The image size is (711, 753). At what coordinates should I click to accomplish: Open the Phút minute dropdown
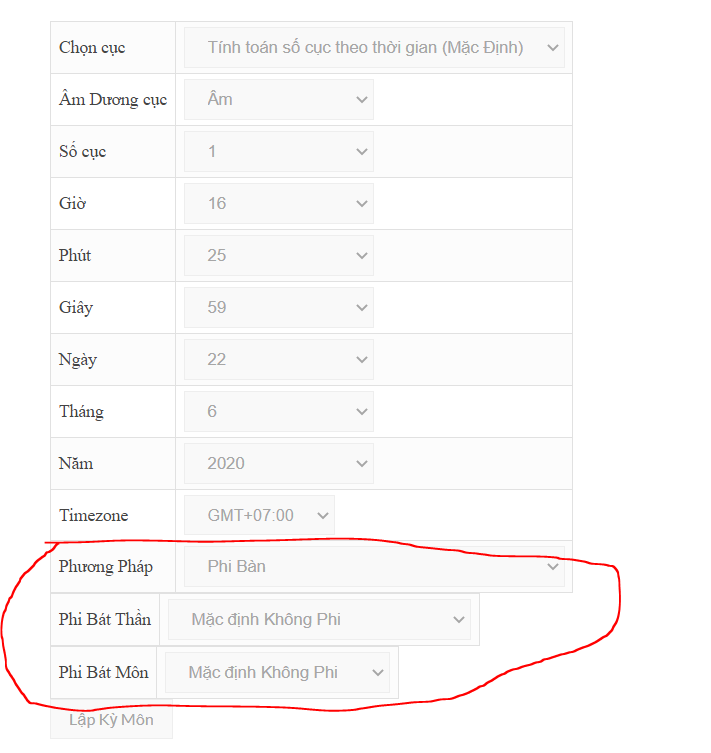[x=278, y=255]
